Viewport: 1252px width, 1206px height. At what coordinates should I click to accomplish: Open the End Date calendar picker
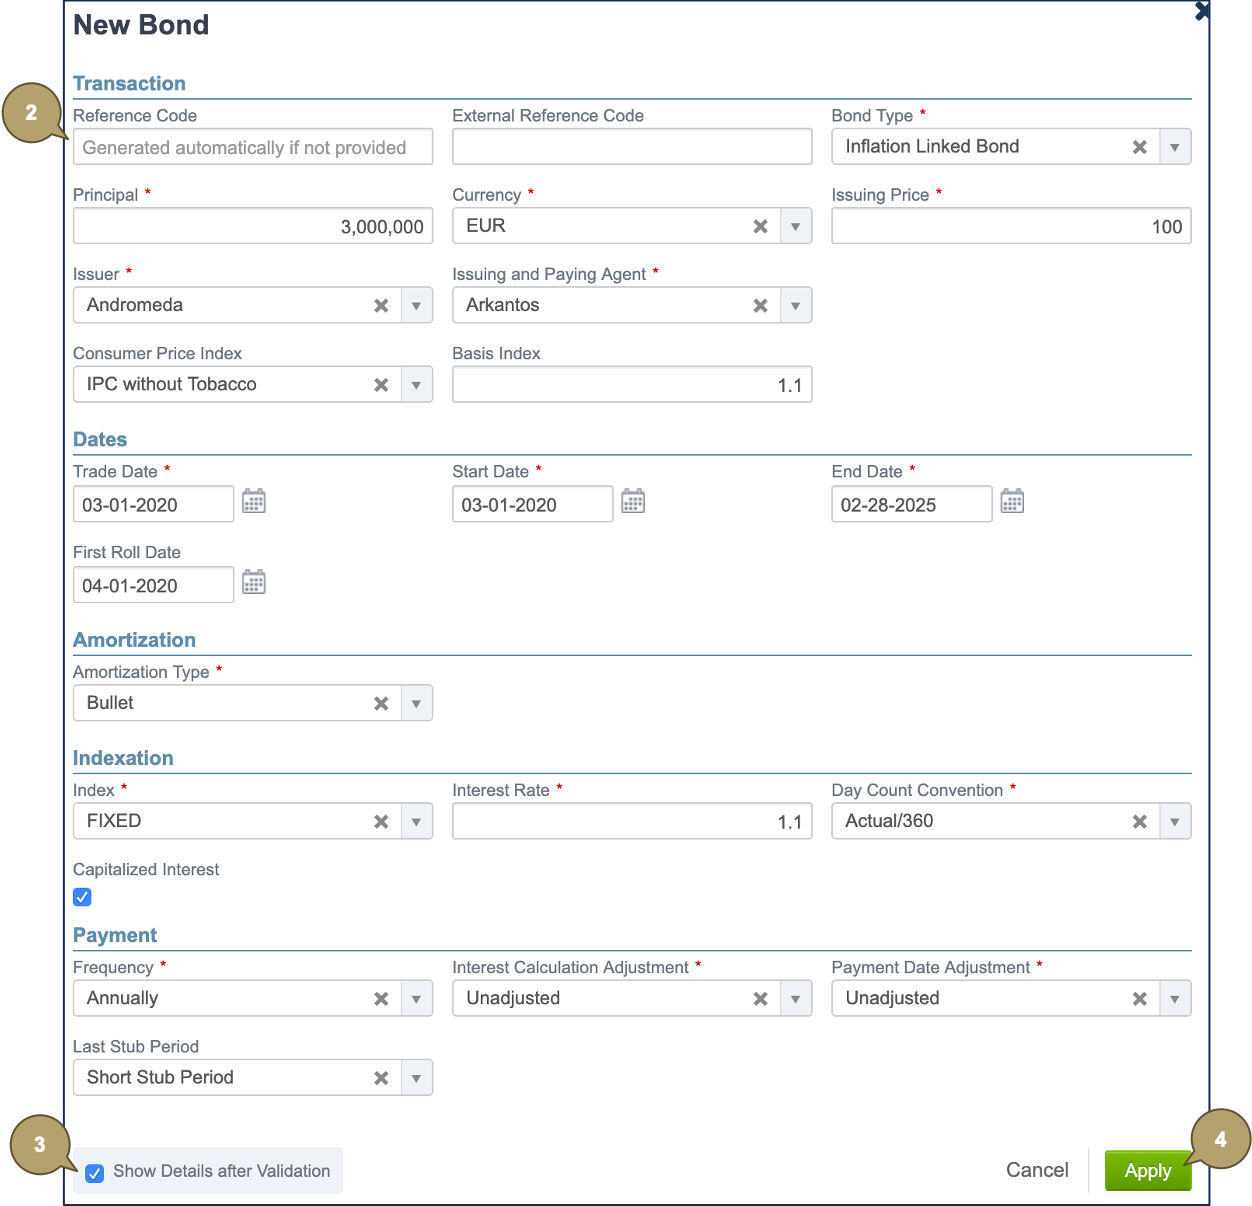(1012, 502)
